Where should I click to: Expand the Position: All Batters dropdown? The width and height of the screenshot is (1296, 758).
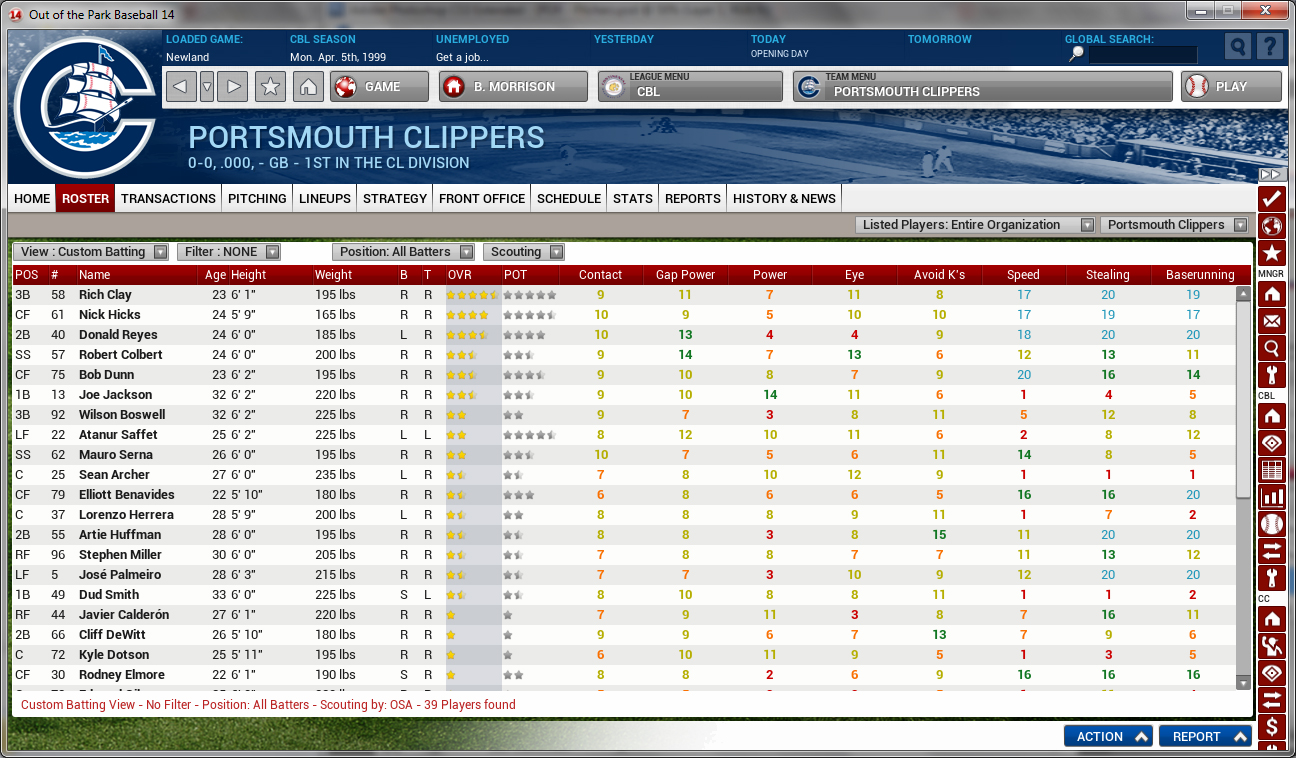click(404, 252)
